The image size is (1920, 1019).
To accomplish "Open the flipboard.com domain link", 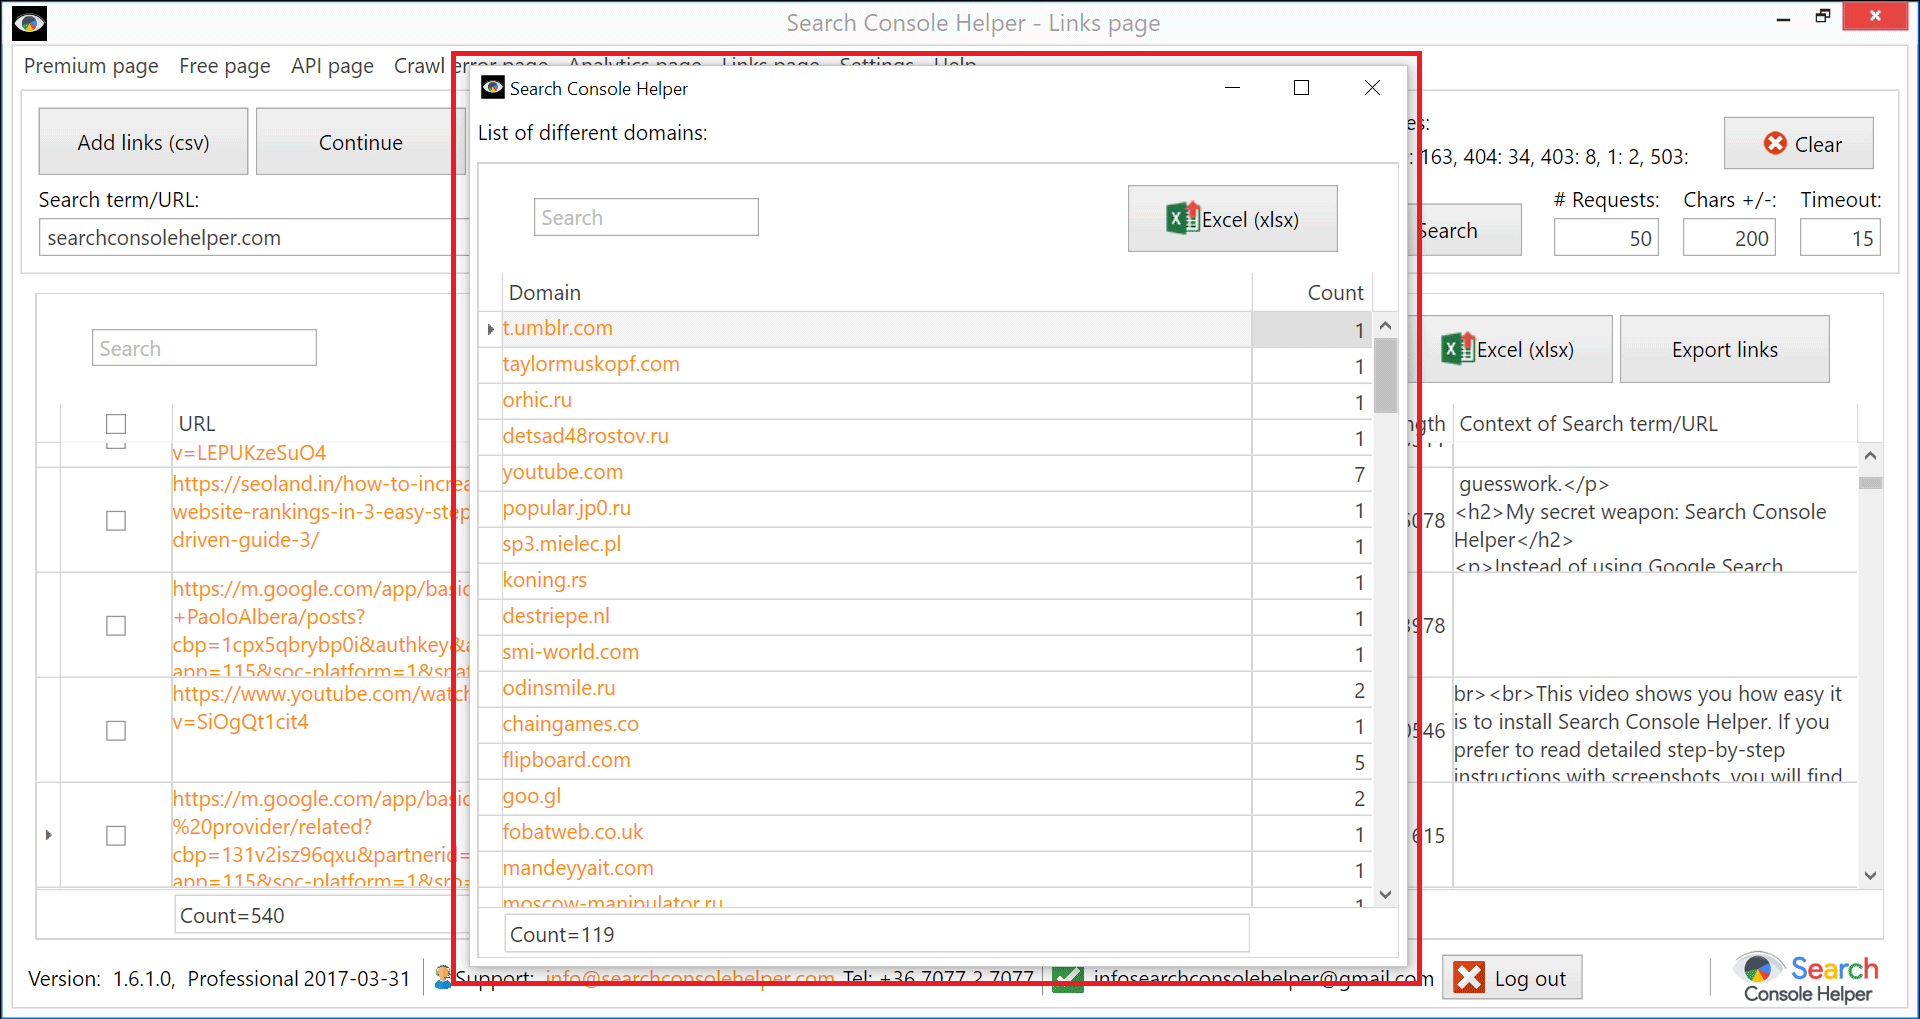I will coord(566,760).
